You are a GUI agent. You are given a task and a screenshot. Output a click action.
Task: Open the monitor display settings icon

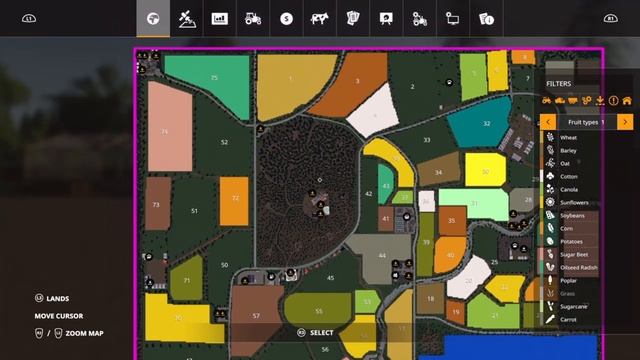coord(453,18)
